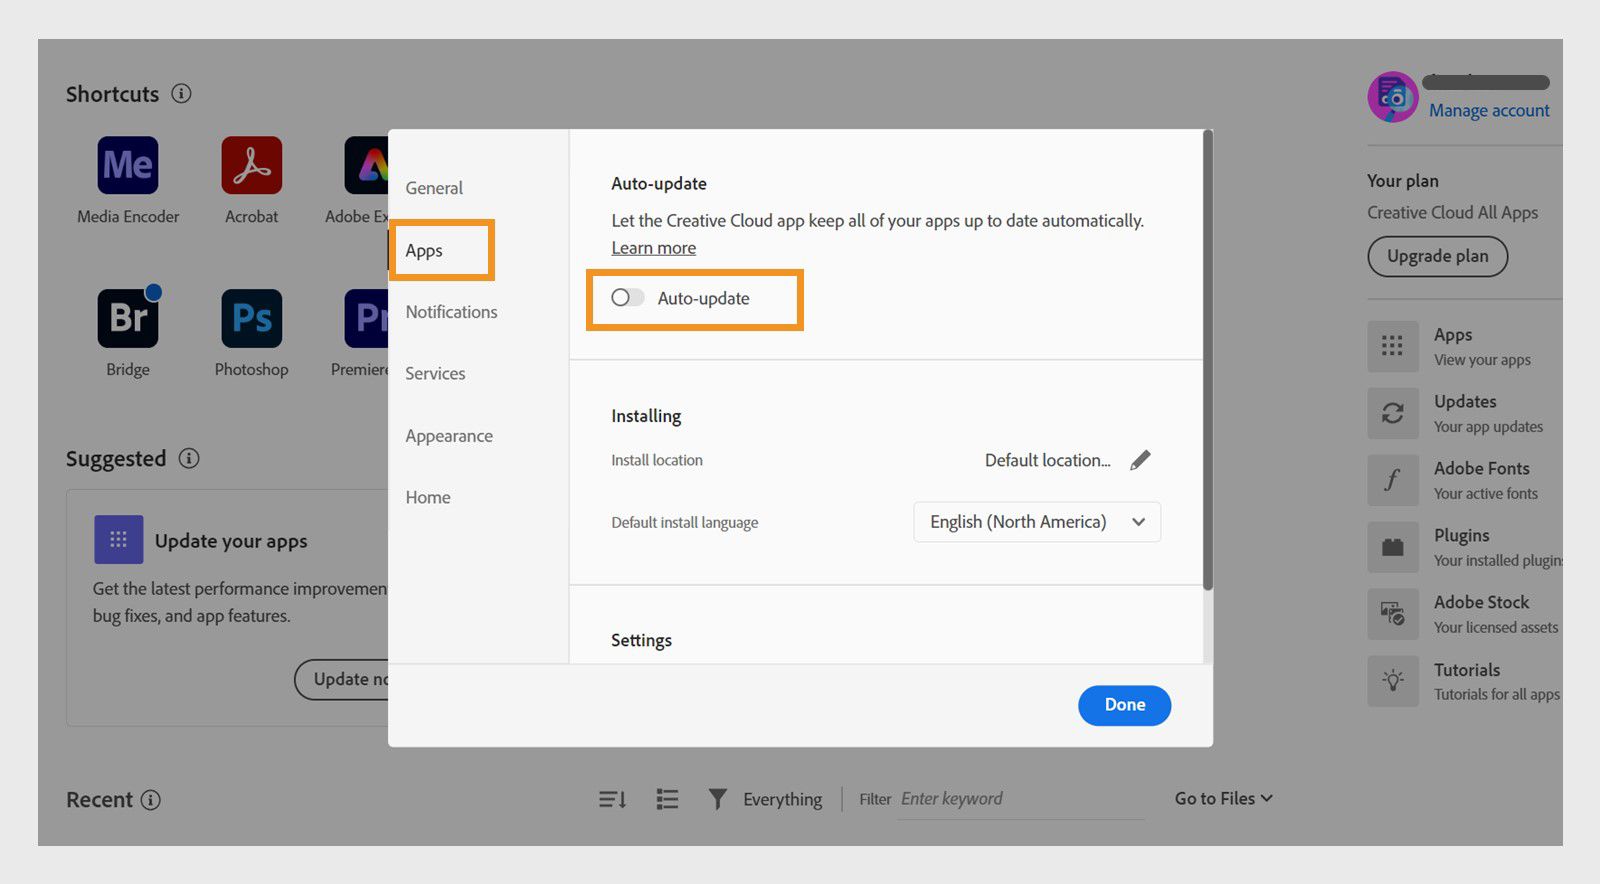
Task: Open Media Encoder shortcut icon
Action: pyautogui.click(x=128, y=165)
